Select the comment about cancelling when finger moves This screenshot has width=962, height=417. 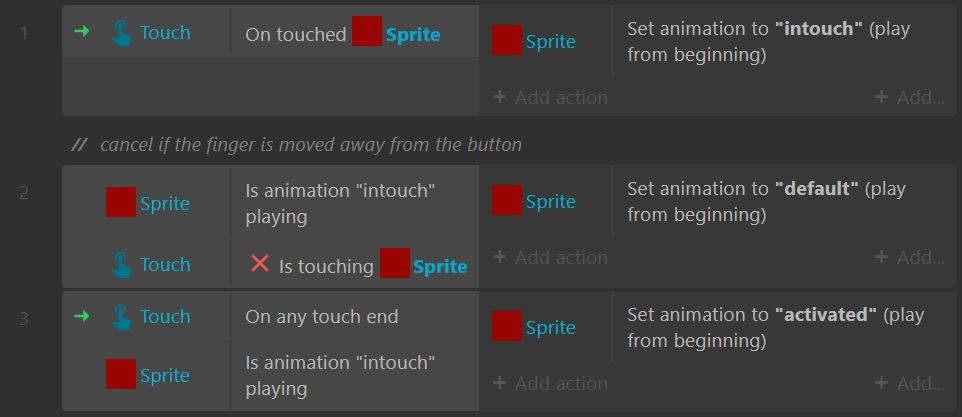297,145
